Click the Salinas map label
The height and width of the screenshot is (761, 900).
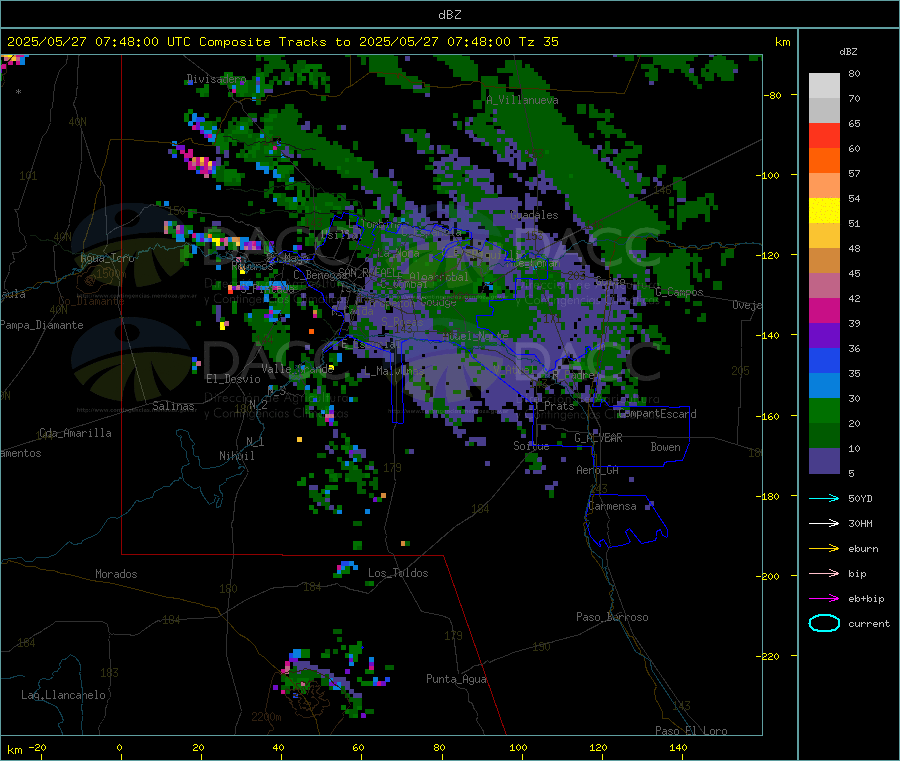pos(173,406)
